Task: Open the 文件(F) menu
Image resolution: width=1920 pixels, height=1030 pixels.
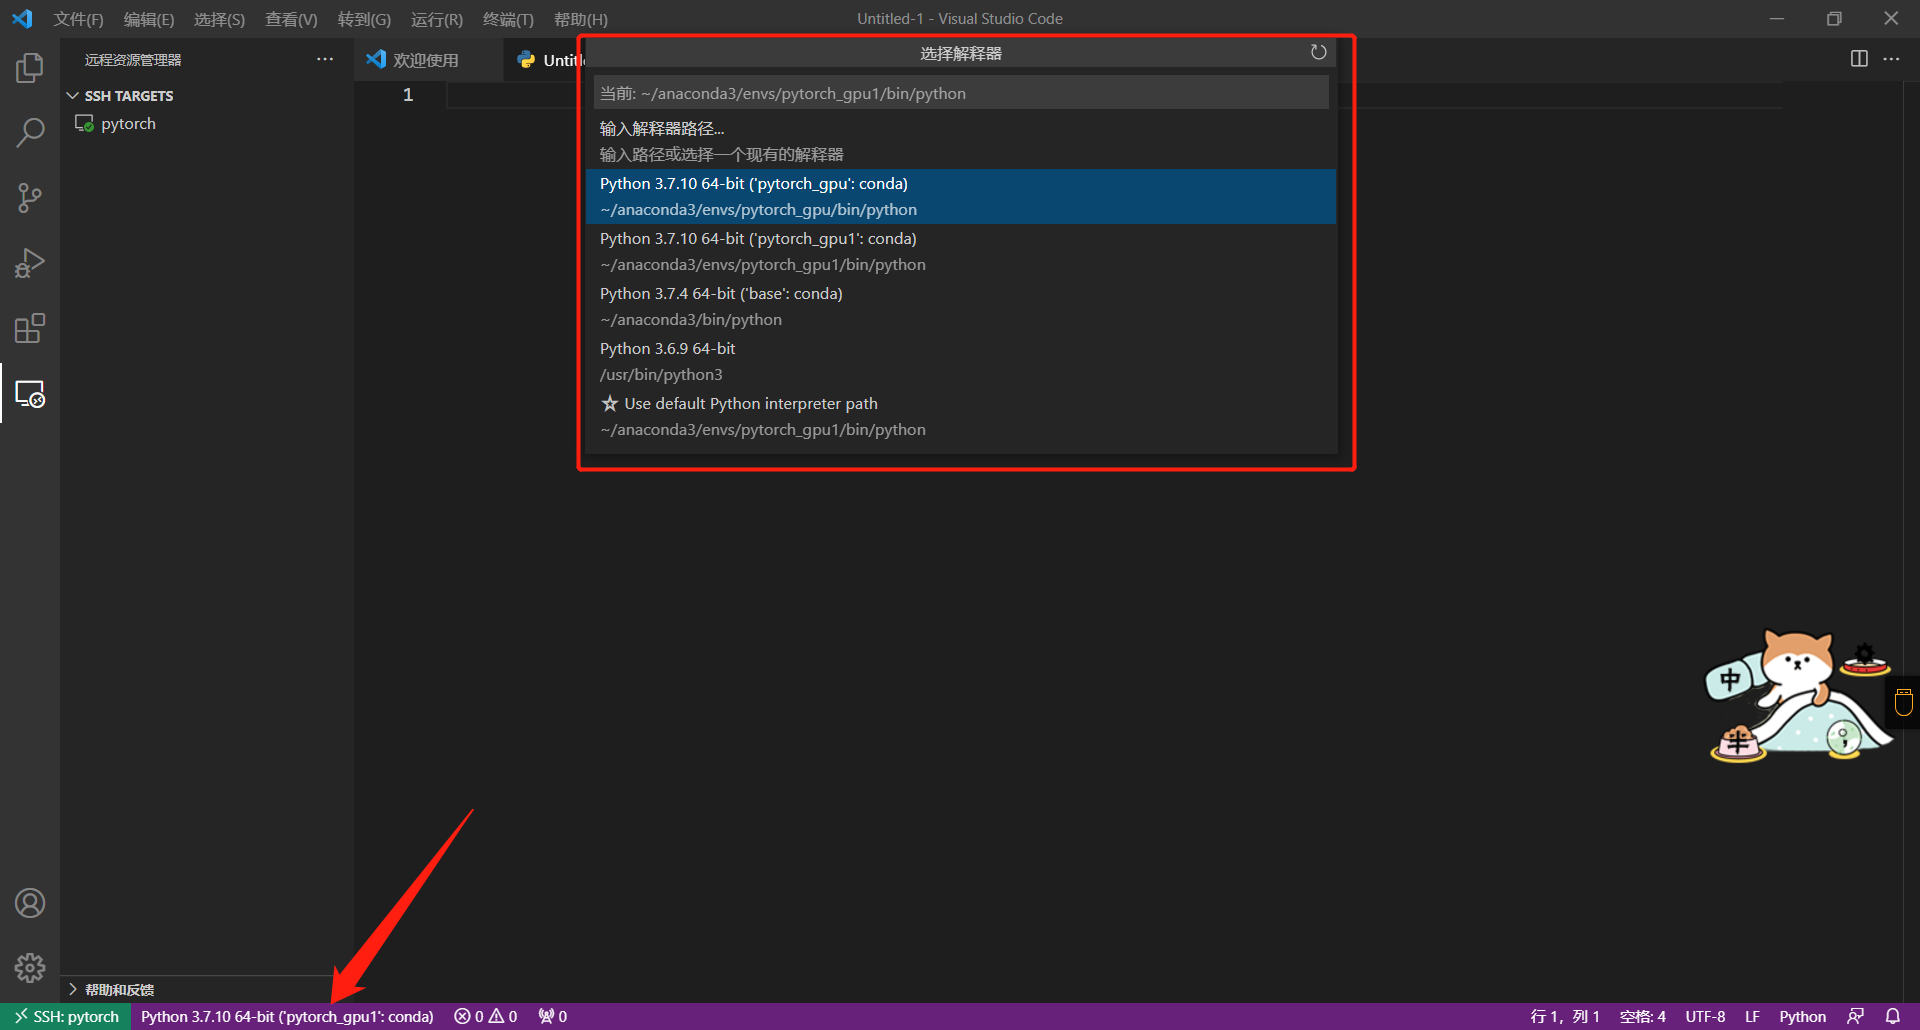Action: click(x=79, y=19)
